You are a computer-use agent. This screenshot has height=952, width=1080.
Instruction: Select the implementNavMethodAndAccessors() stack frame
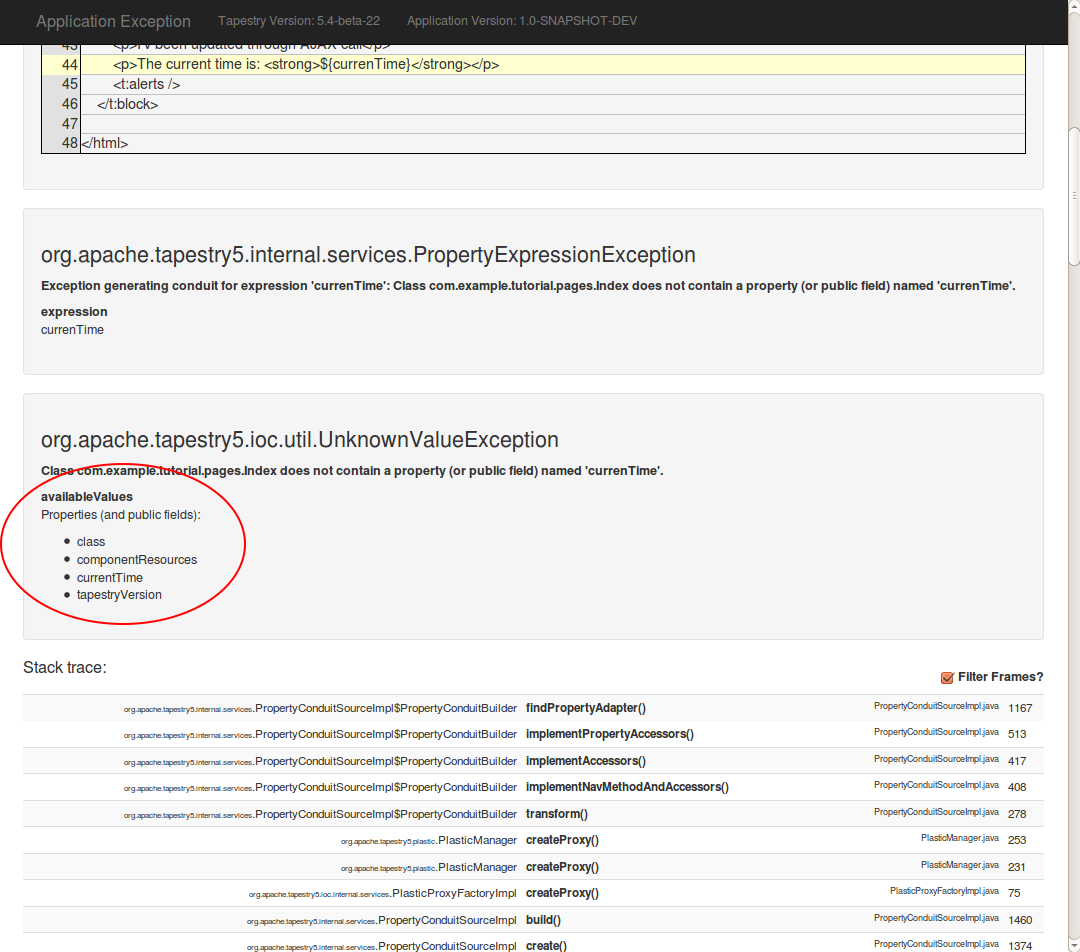tap(627, 787)
